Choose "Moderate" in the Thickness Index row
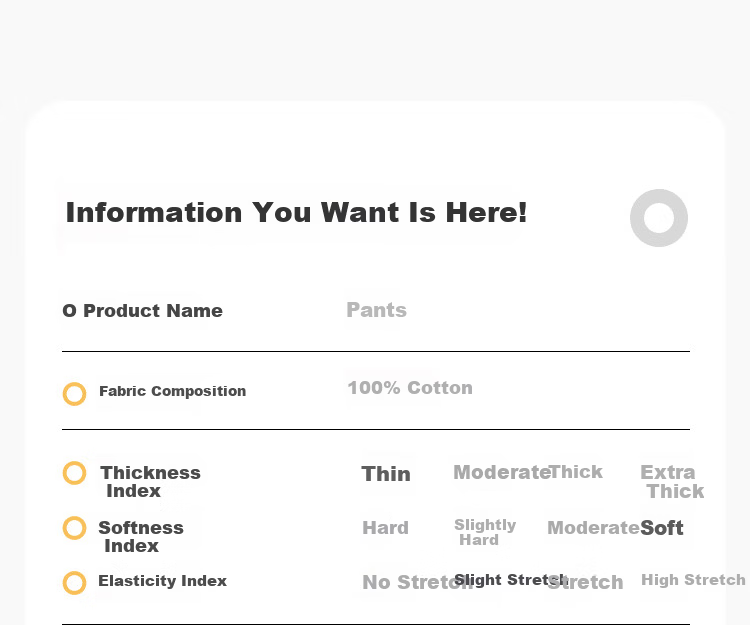This screenshot has height=625, width=750. 500,472
